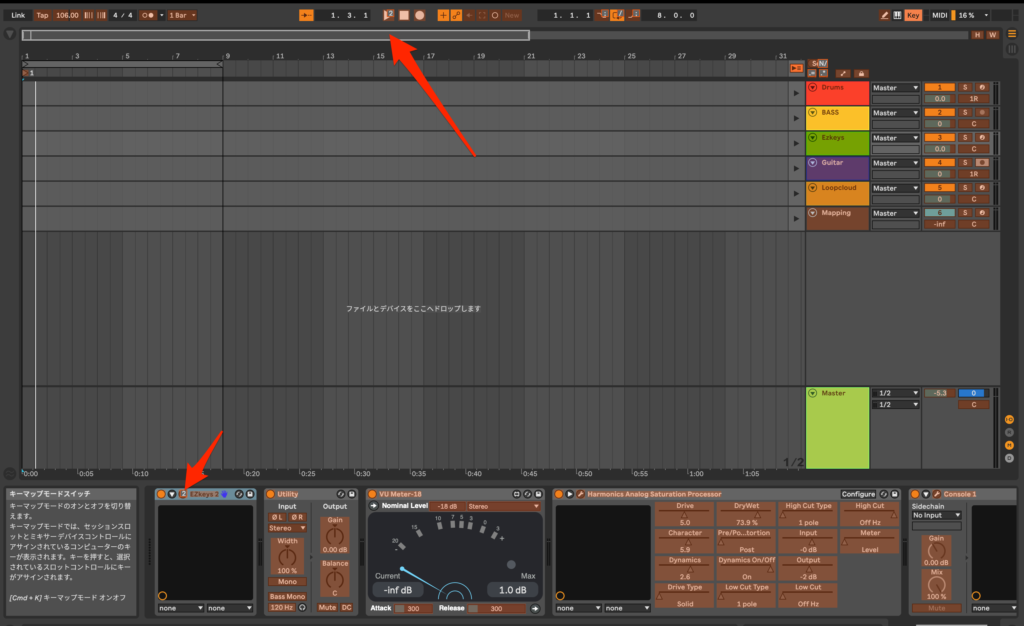Click the 106.00 tempo field

67,15
